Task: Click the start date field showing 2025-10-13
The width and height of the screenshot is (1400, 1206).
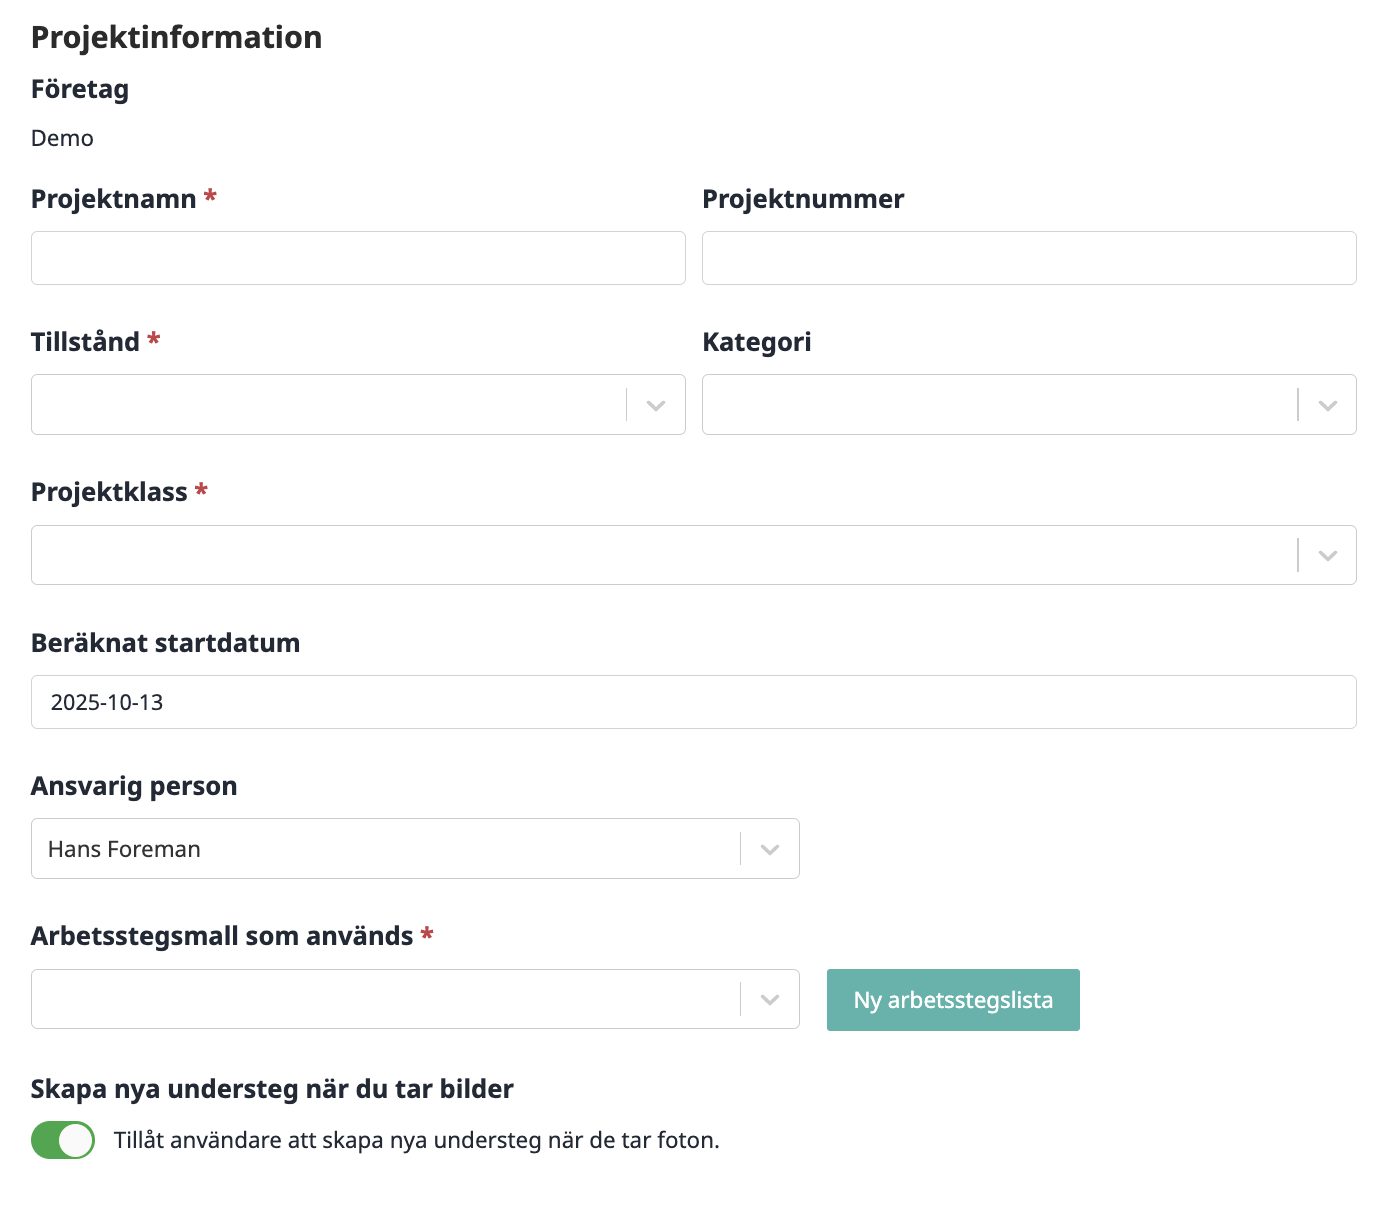Action: [694, 702]
